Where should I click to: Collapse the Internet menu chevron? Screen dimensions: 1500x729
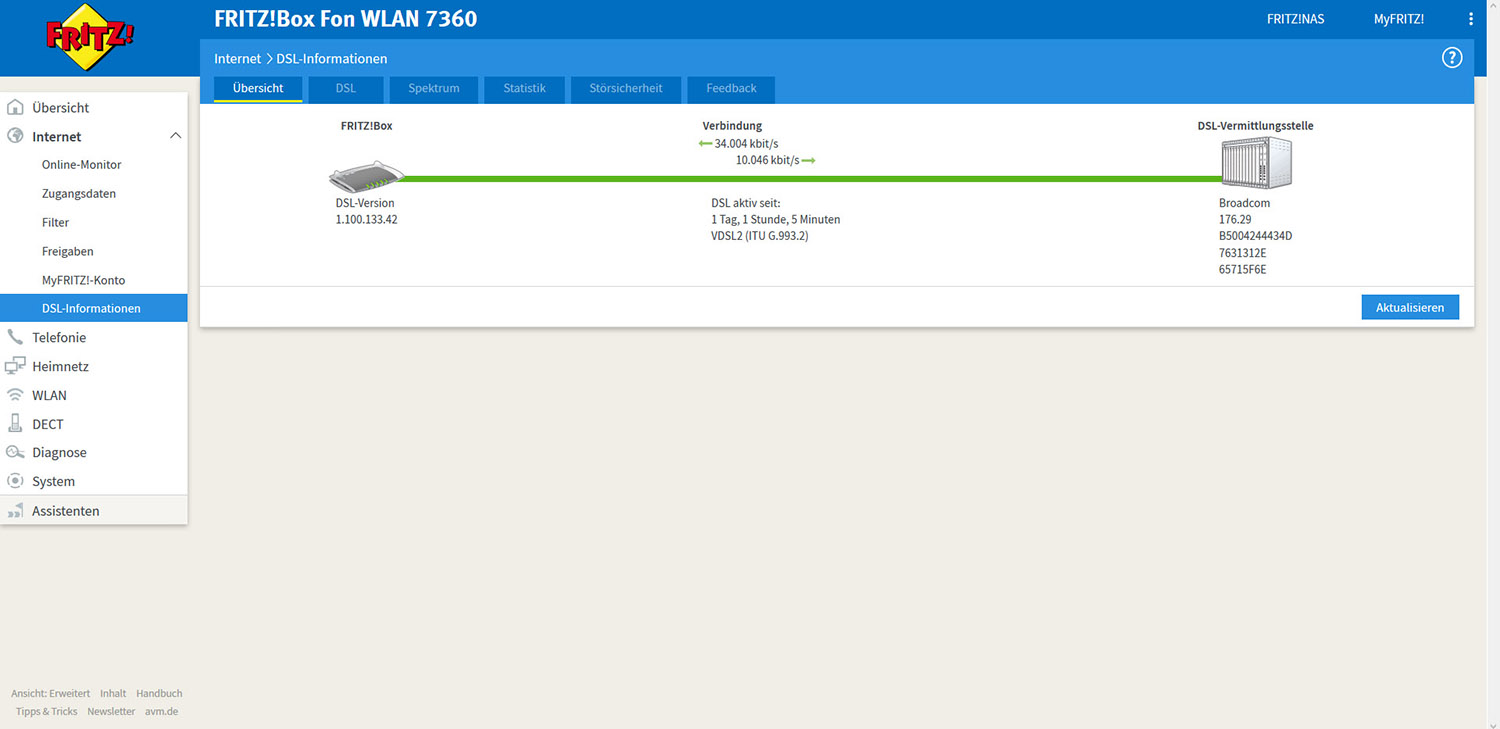click(175, 136)
